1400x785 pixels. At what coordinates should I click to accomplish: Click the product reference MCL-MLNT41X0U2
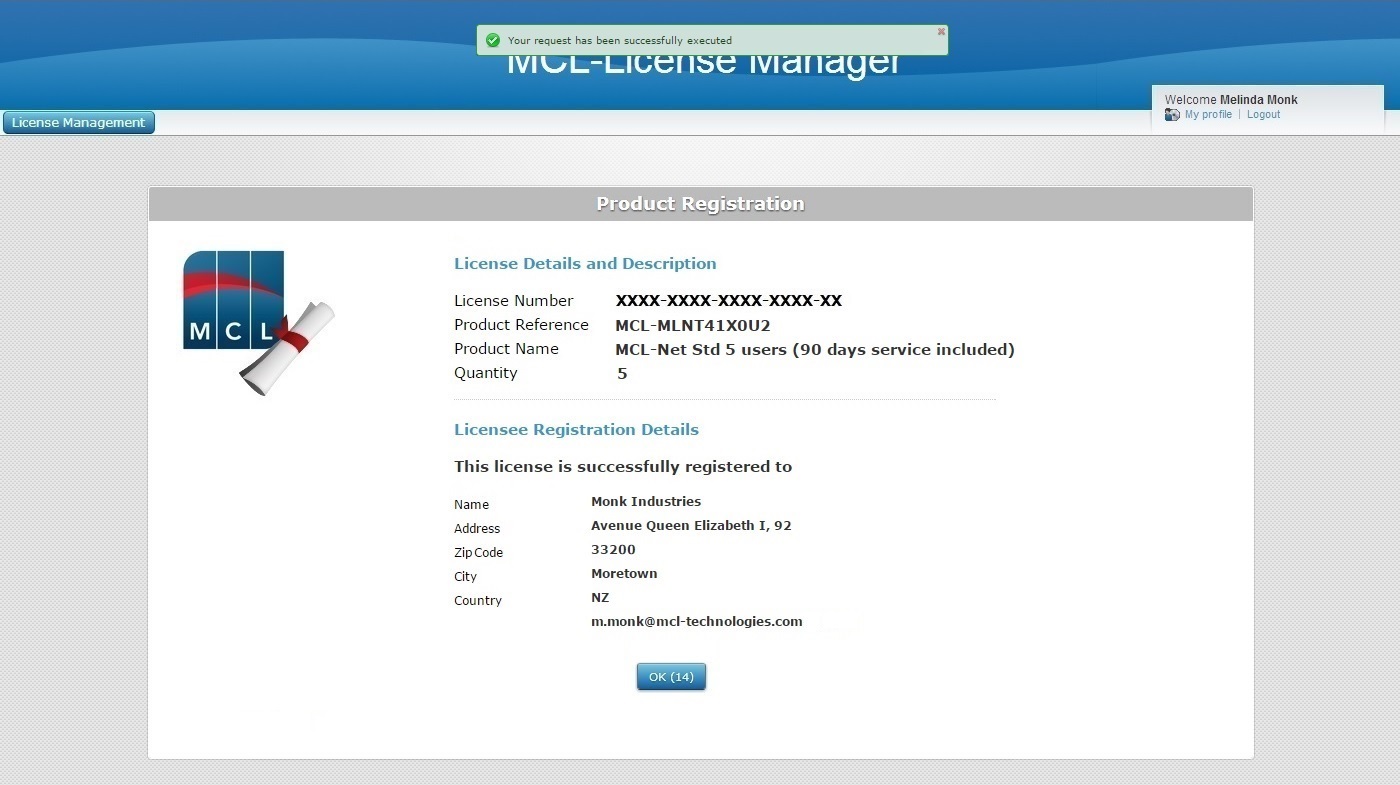692,325
